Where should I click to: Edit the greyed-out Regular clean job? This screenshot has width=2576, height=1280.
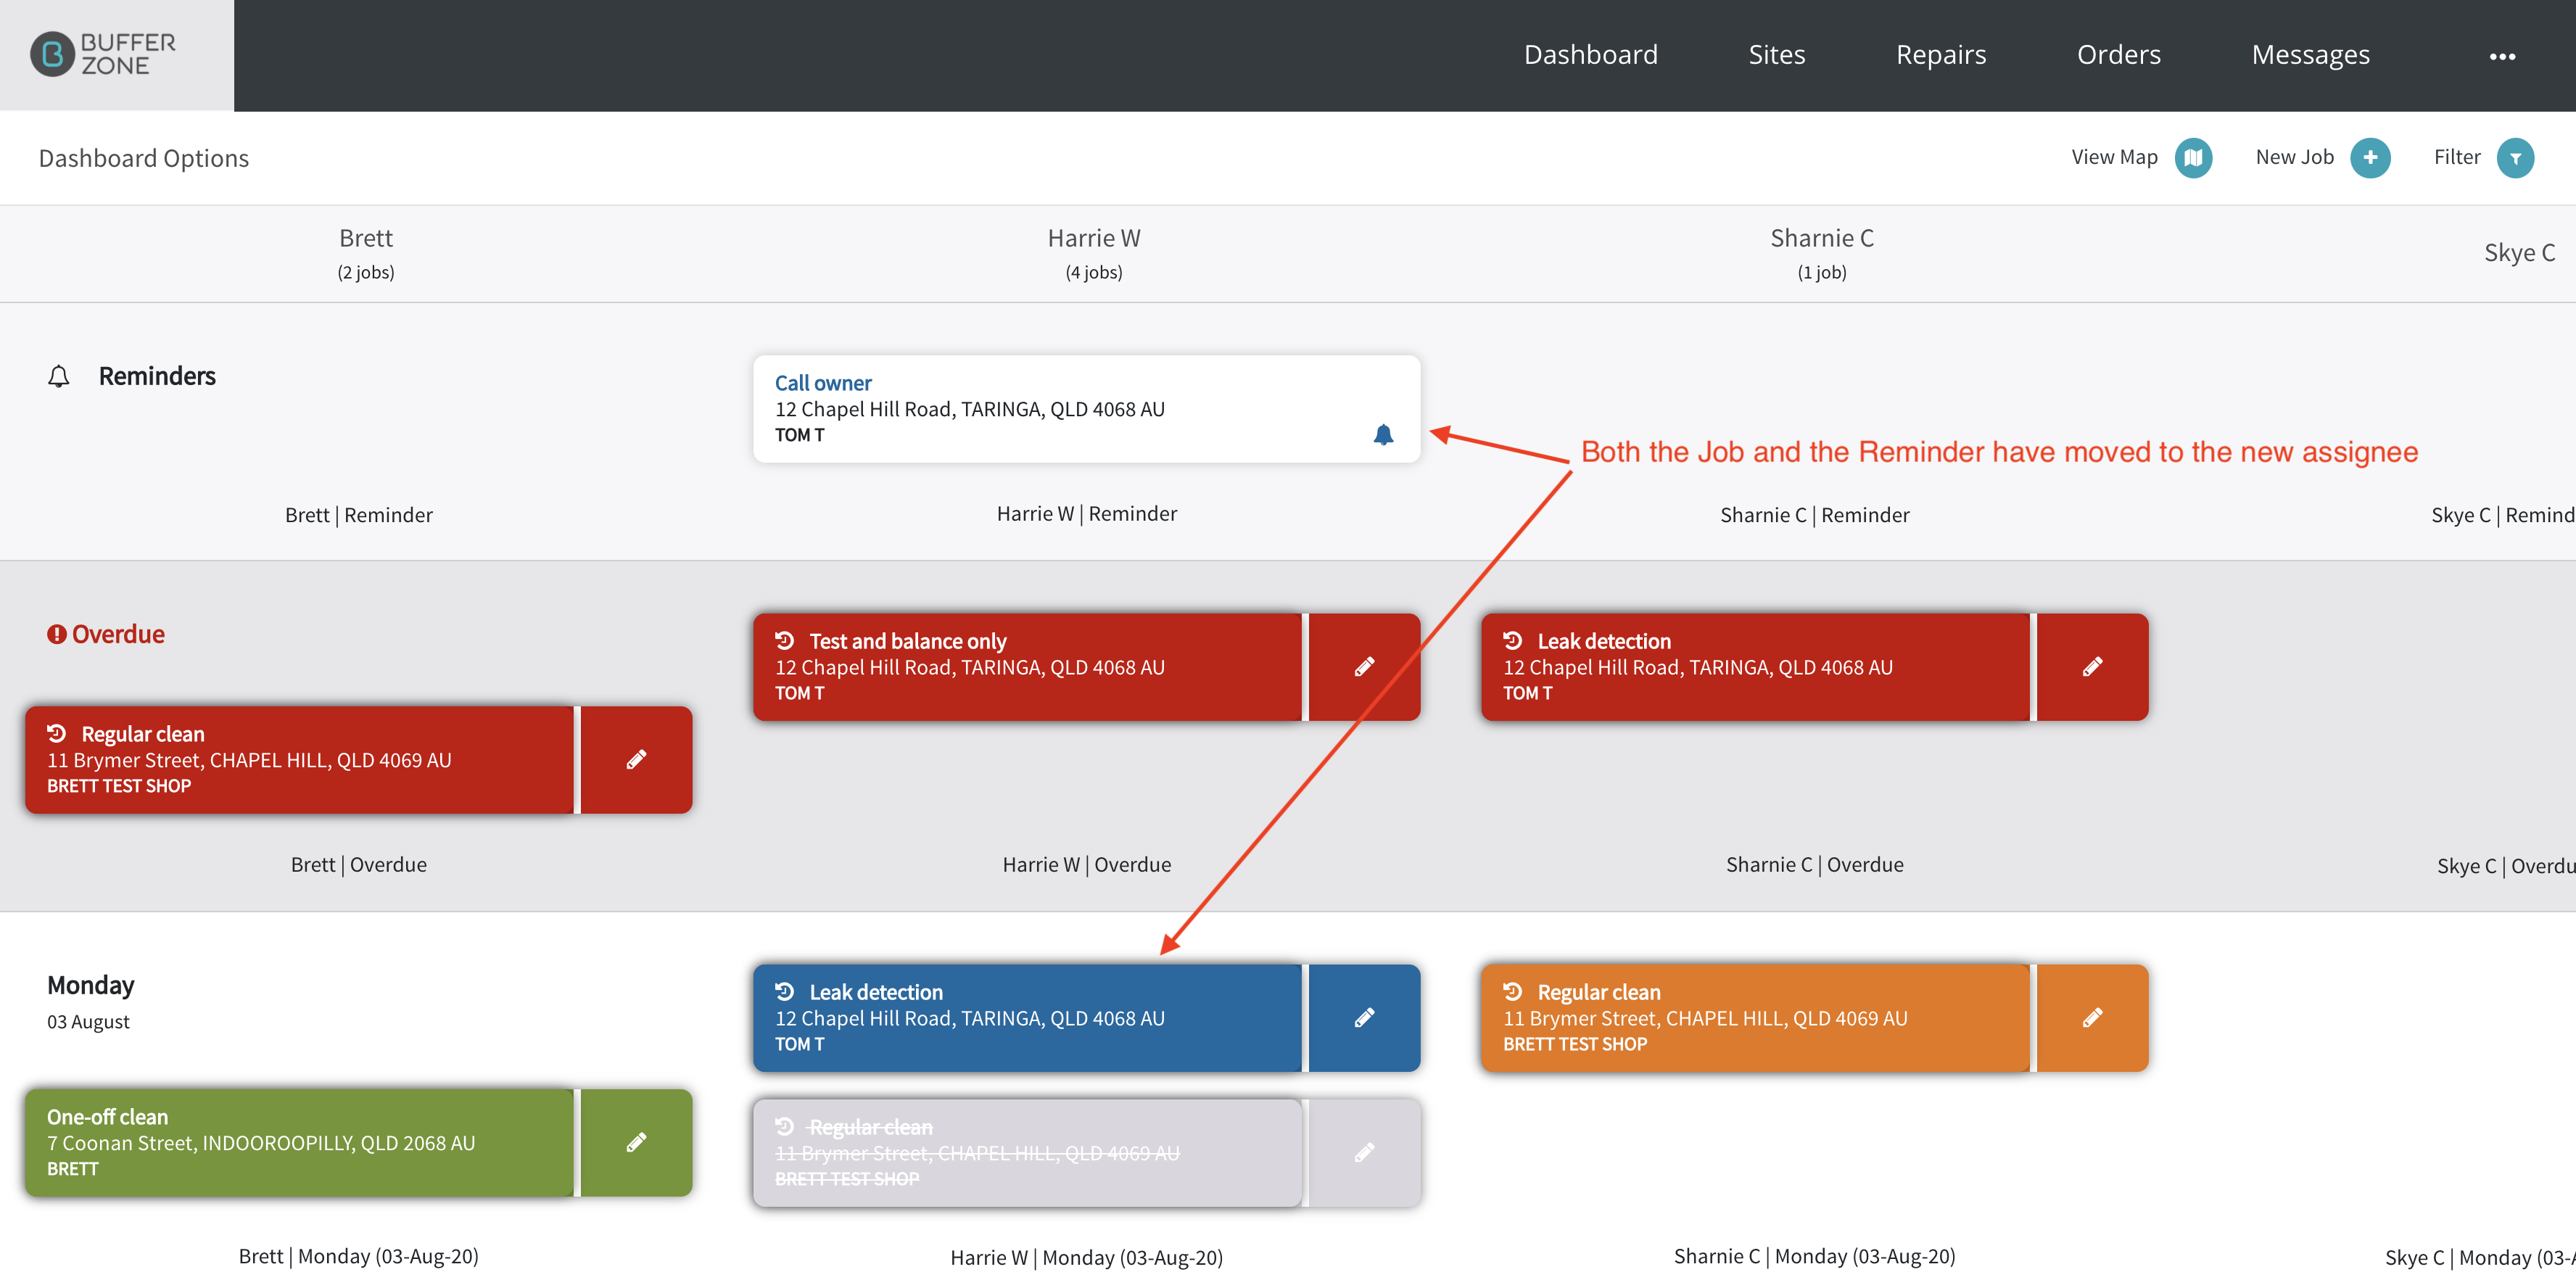click(x=1364, y=1153)
